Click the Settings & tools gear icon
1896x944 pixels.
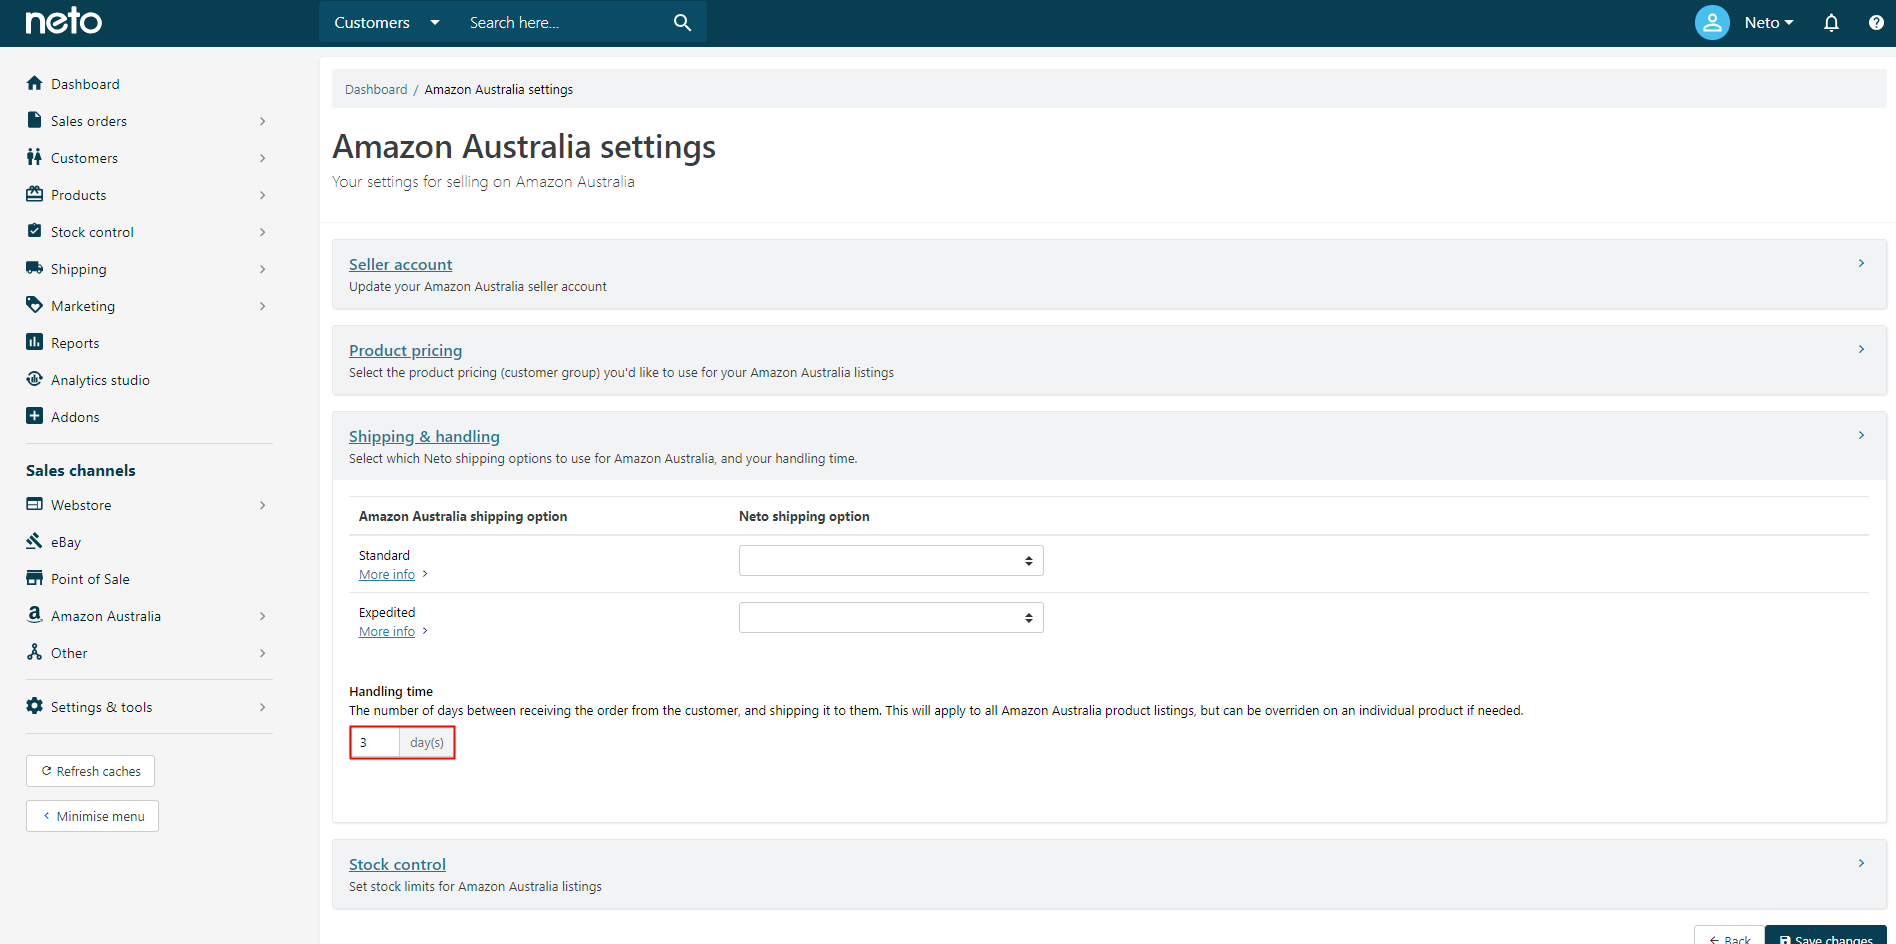pos(34,706)
